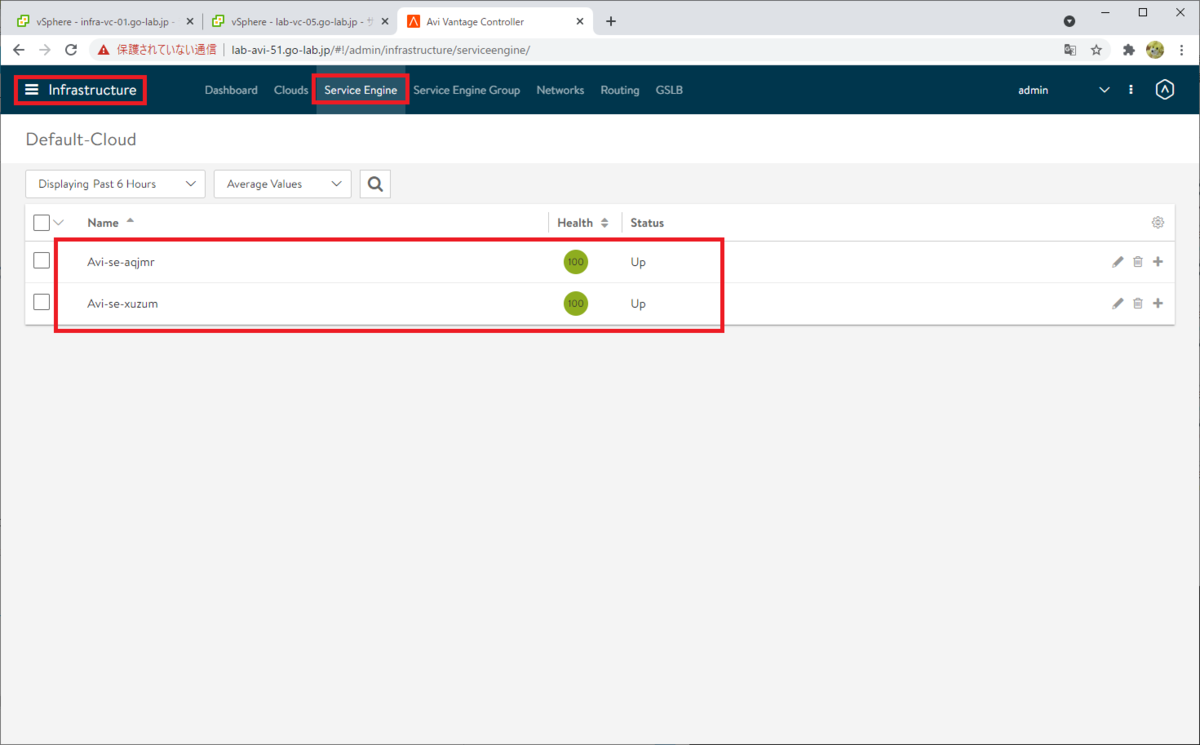Expand Avi-se-aqjmr row with plus icon
The width and height of the screenshot is (1200, 745).
tap(1158, 262)
